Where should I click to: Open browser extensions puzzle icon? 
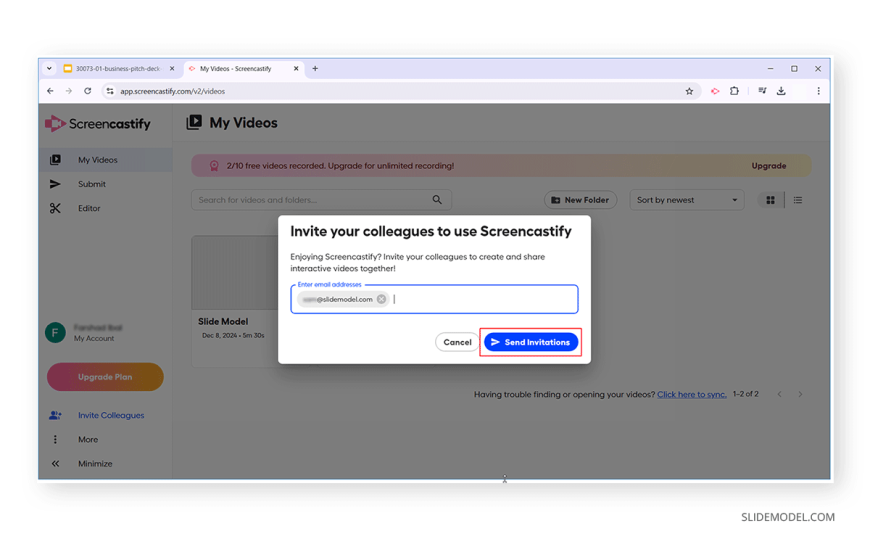point(734,91)
